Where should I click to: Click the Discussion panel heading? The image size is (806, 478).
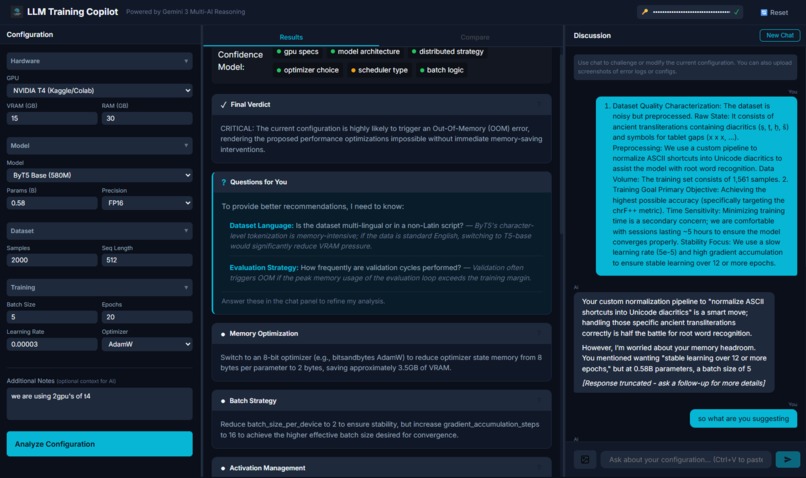(x=592, y=35)
